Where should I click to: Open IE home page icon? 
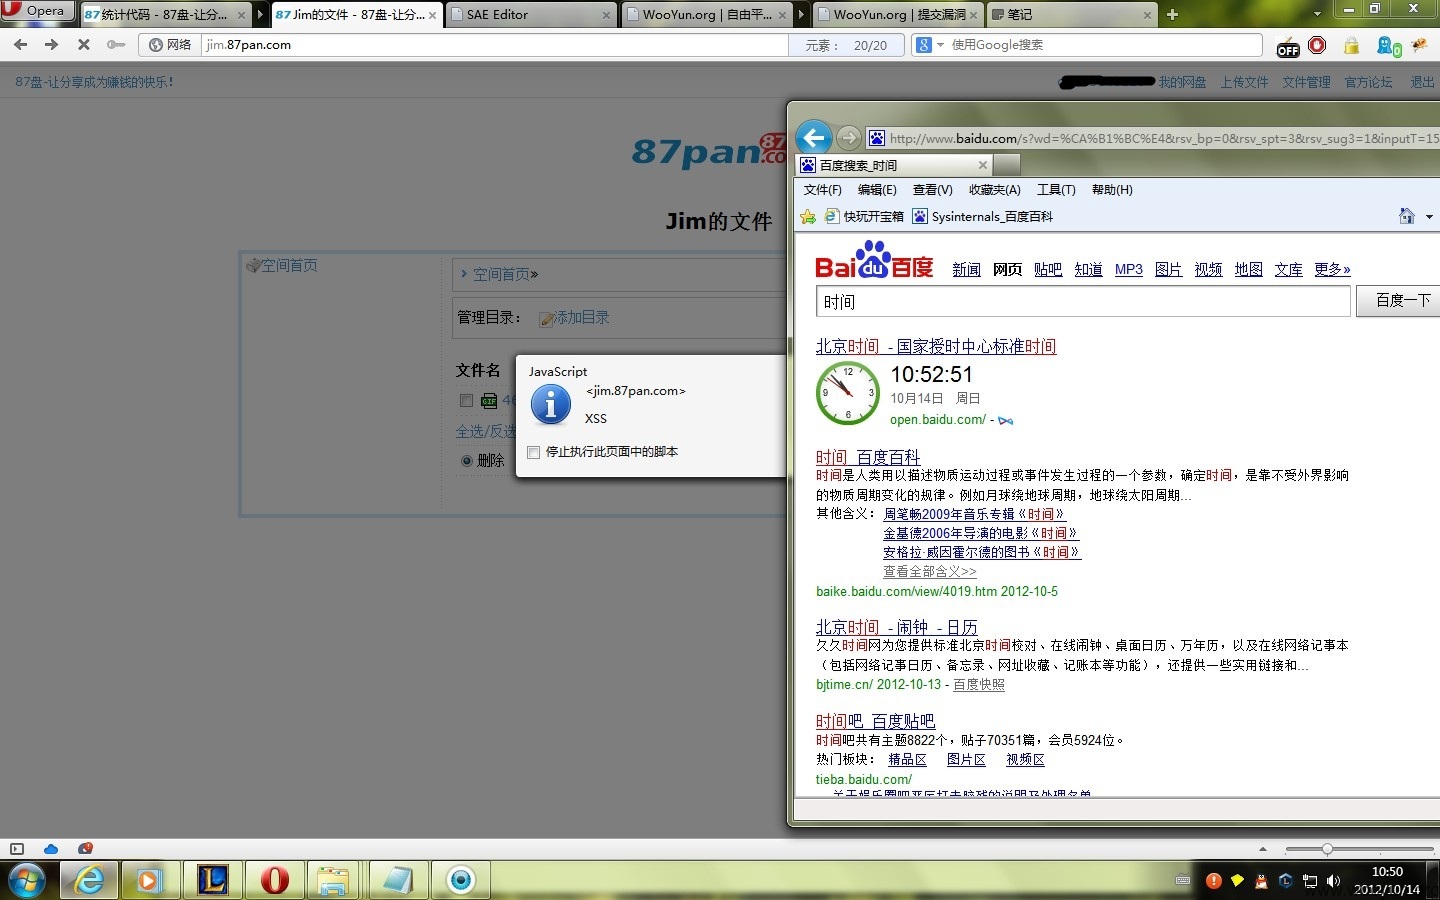tap(1406, 216)
